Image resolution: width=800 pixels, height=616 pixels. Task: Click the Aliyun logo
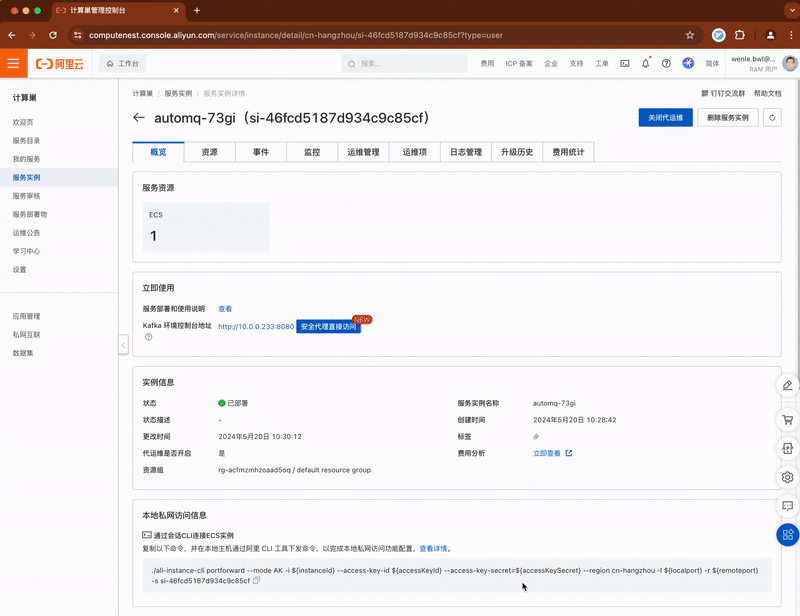[x=60, y=64]
